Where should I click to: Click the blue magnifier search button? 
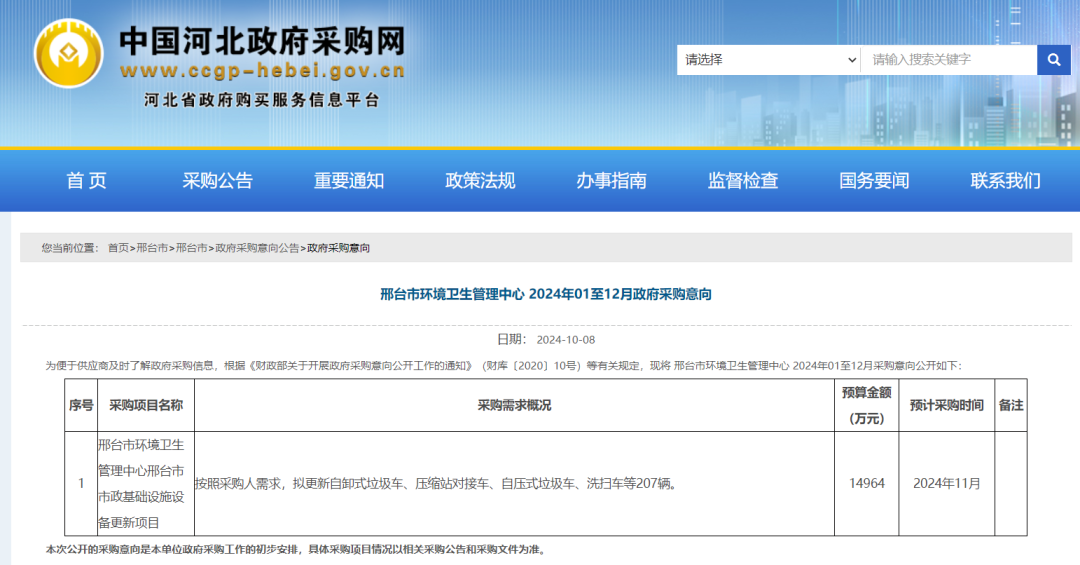(x=1053, y=60)
